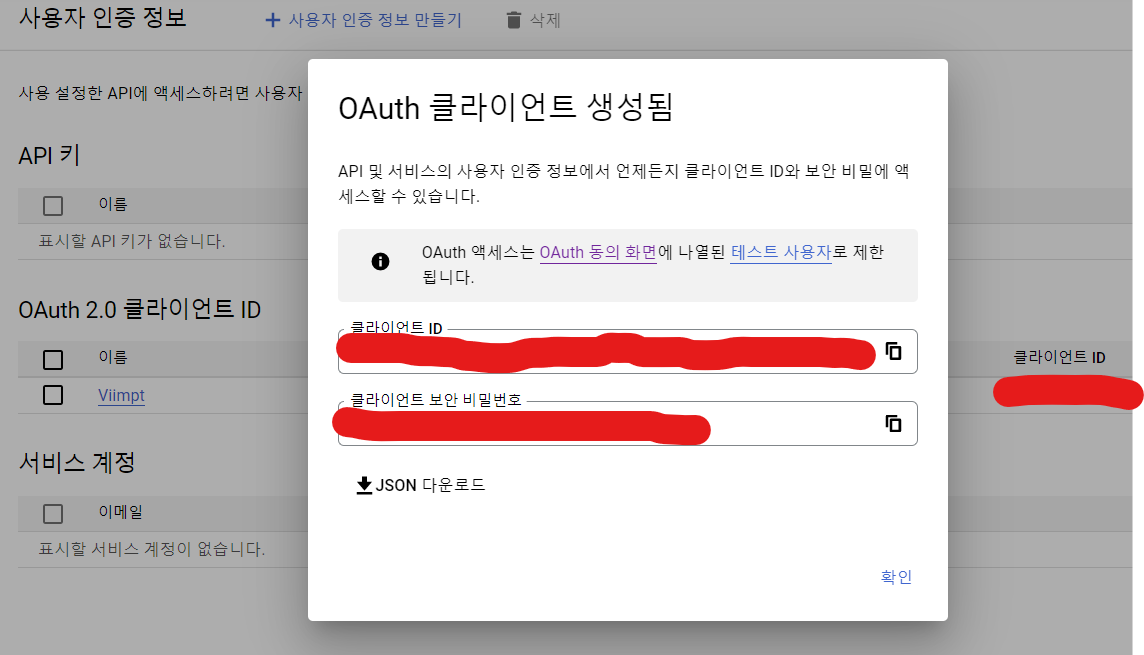
Task: Click the 클라이언트 ID input field
Action: pos(627,352)
